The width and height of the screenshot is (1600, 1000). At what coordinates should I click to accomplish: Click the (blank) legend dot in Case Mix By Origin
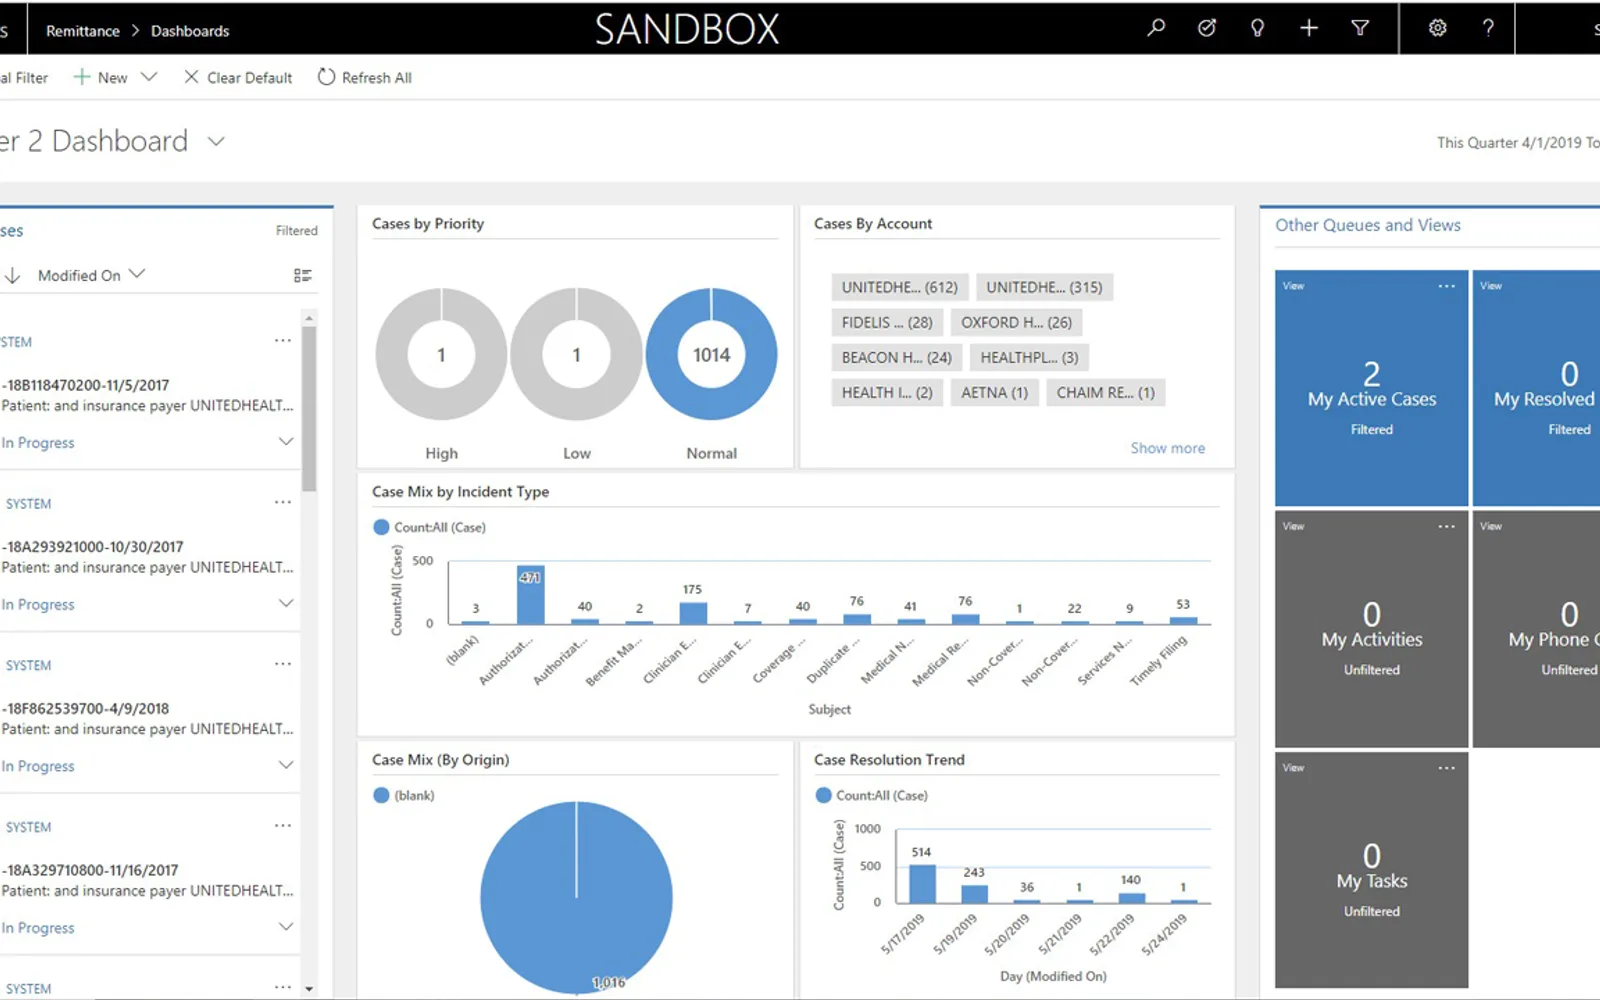(381, 795)
